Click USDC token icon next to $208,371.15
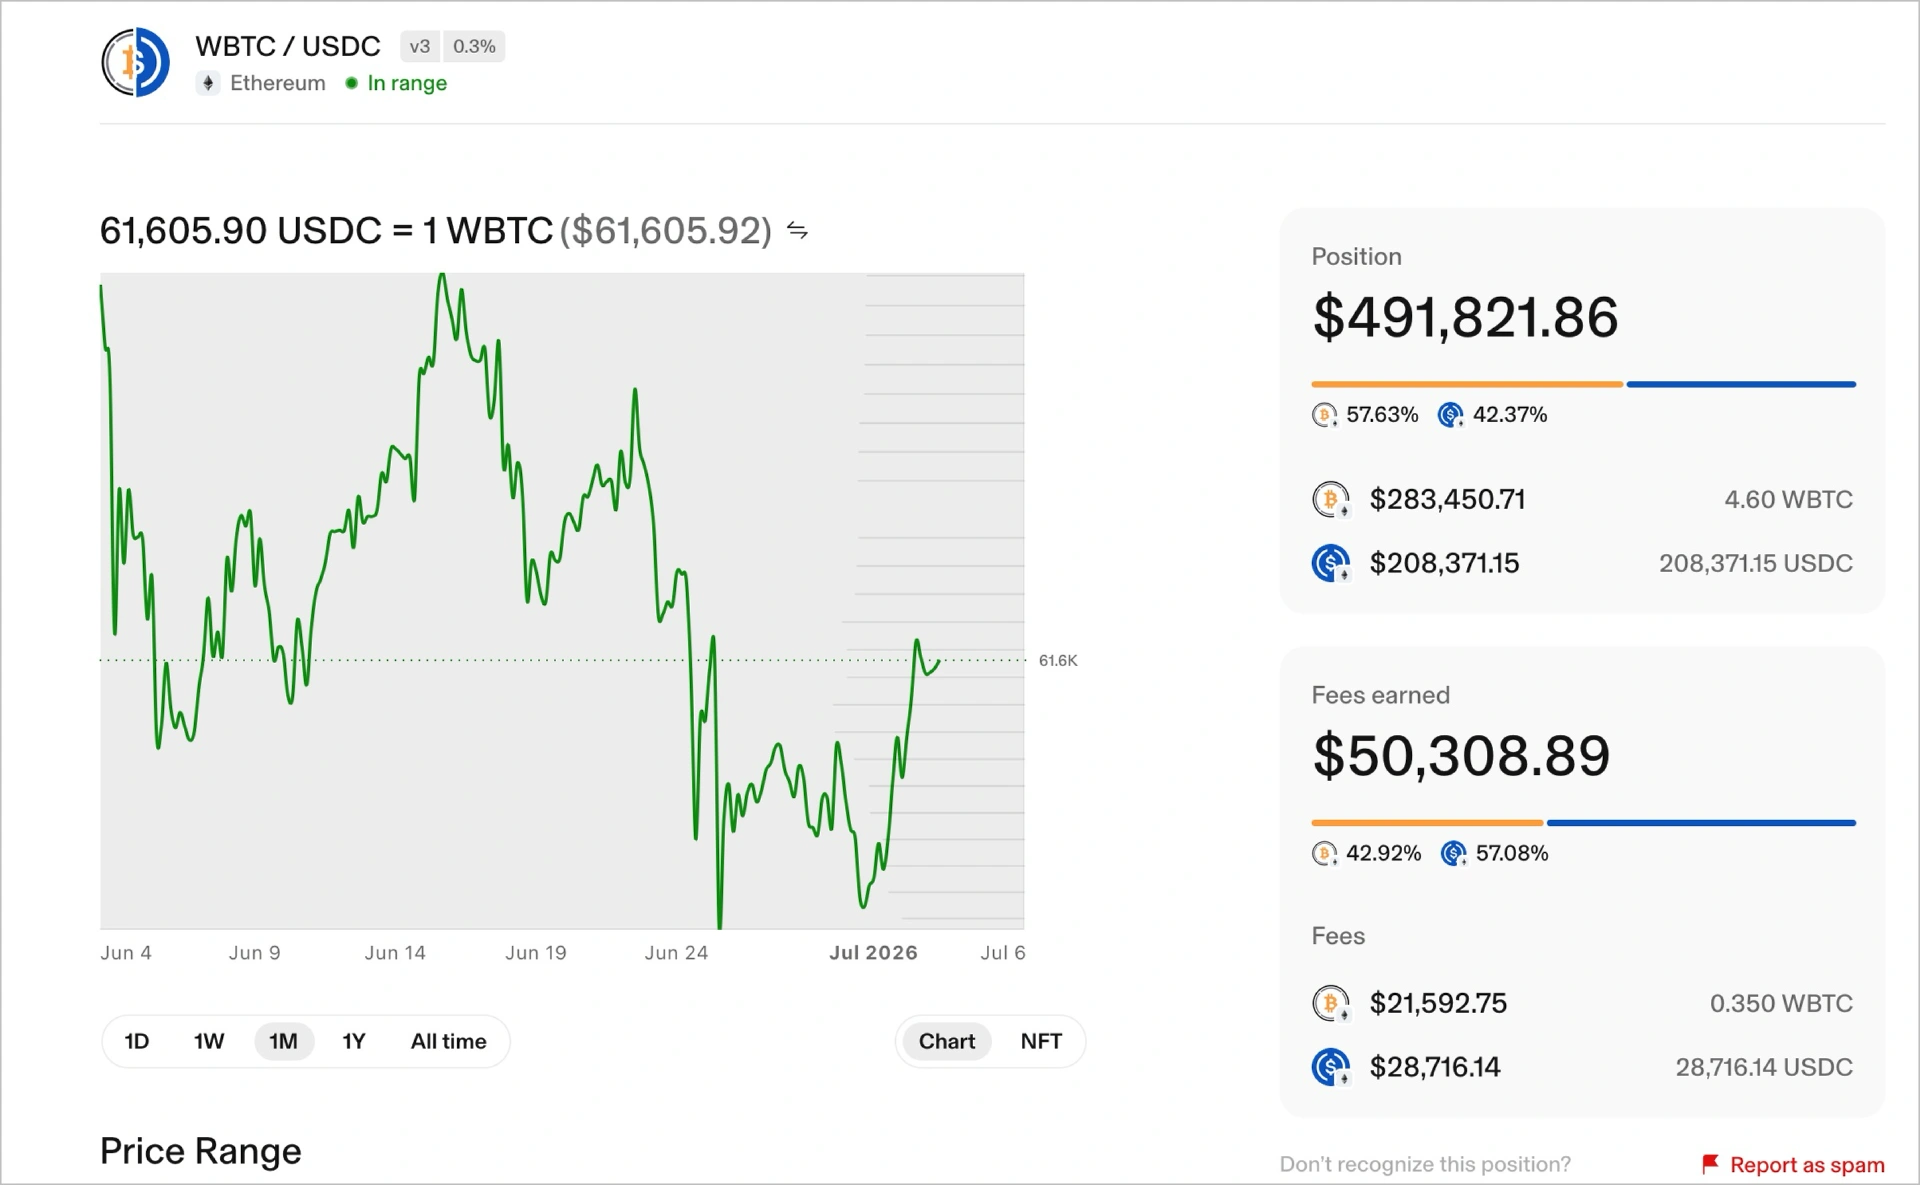 click(x=1331, y=563)
